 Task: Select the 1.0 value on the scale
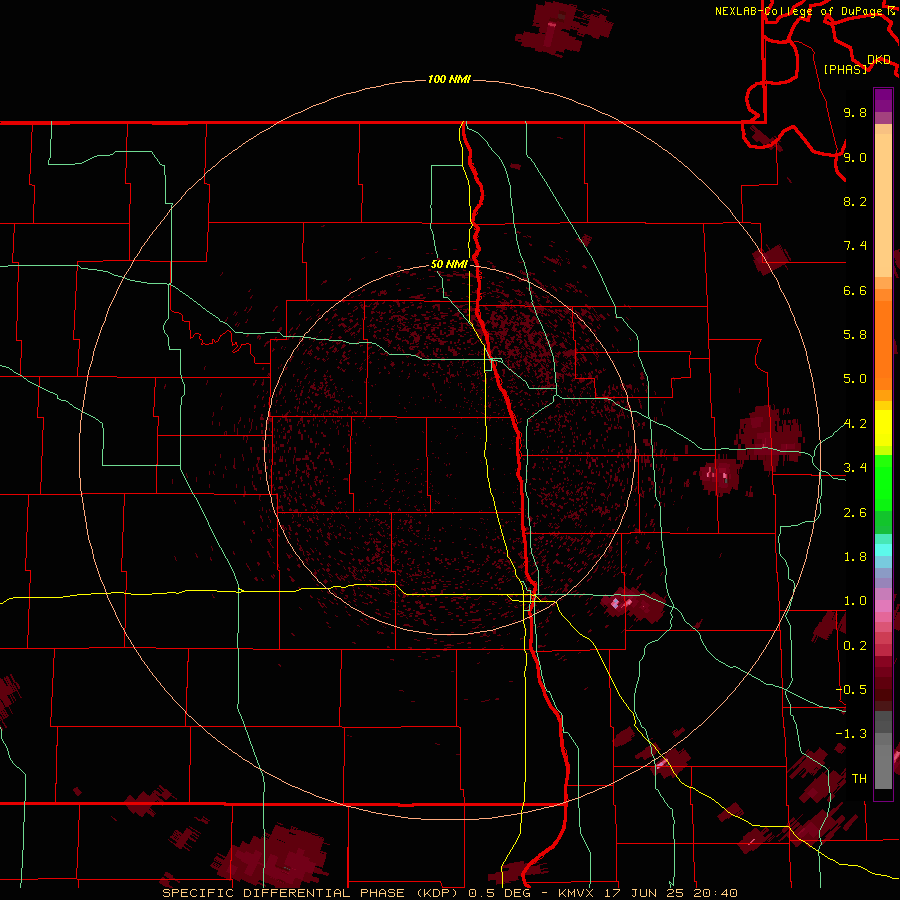[x=855, y=601]
